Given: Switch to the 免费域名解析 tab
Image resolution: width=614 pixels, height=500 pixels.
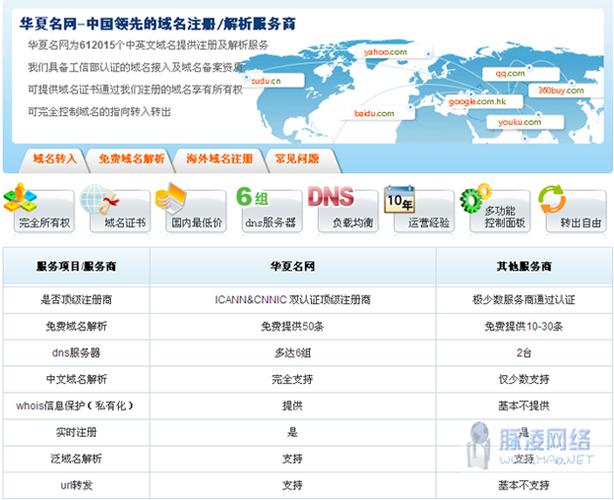Looking at the screenshot, I should click(131, 159).
